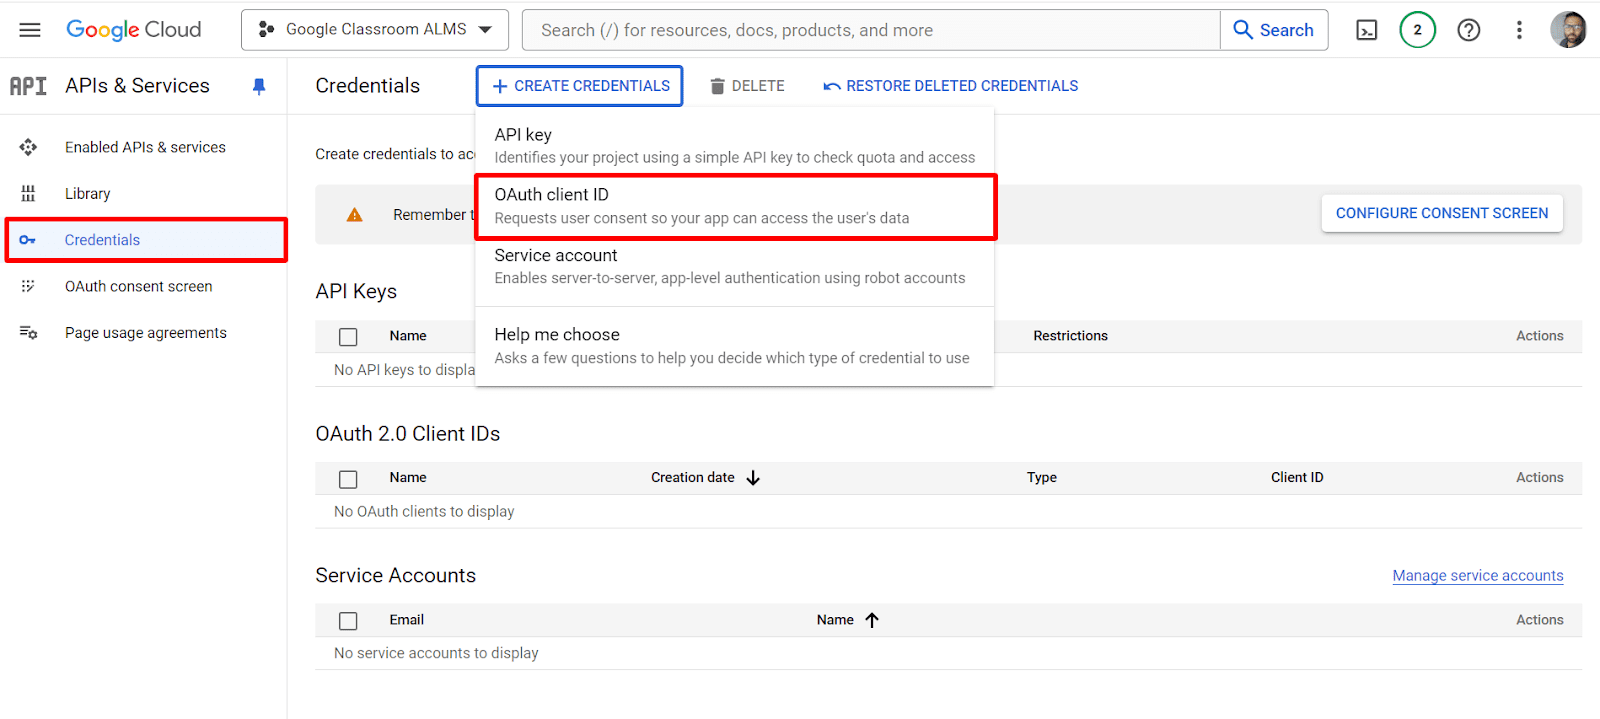Viewport: 1600px width, 719px height.
Task: Click the OAuth 2.0 Client IDs heading
Action: [x=408, y=434]
